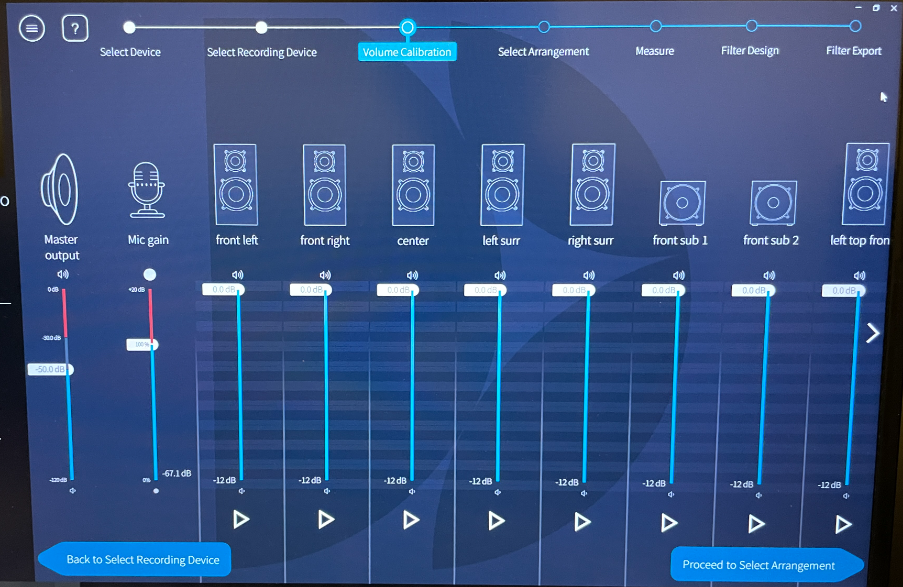Select the left top front speaker icon

click(x=866, y=184)
